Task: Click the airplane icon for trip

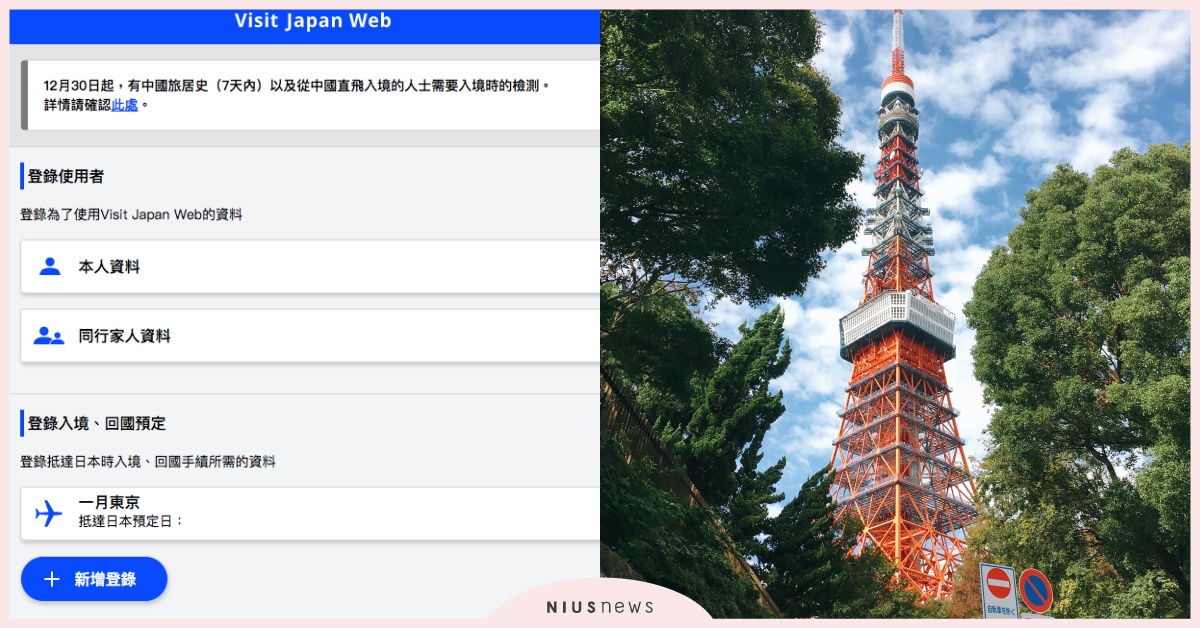Action: 49,513
